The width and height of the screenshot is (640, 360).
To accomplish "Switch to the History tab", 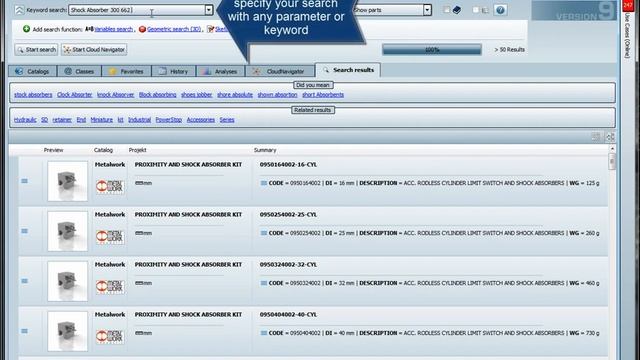I will click(x=174, y=71).
